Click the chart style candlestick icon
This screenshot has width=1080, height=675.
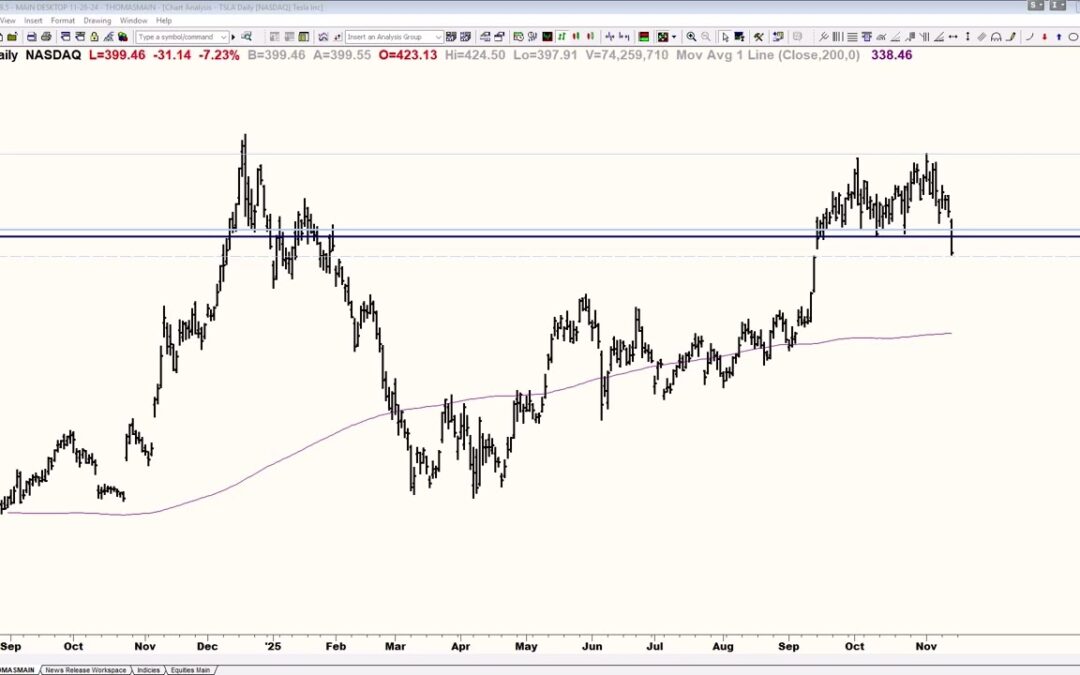[577, 36]
